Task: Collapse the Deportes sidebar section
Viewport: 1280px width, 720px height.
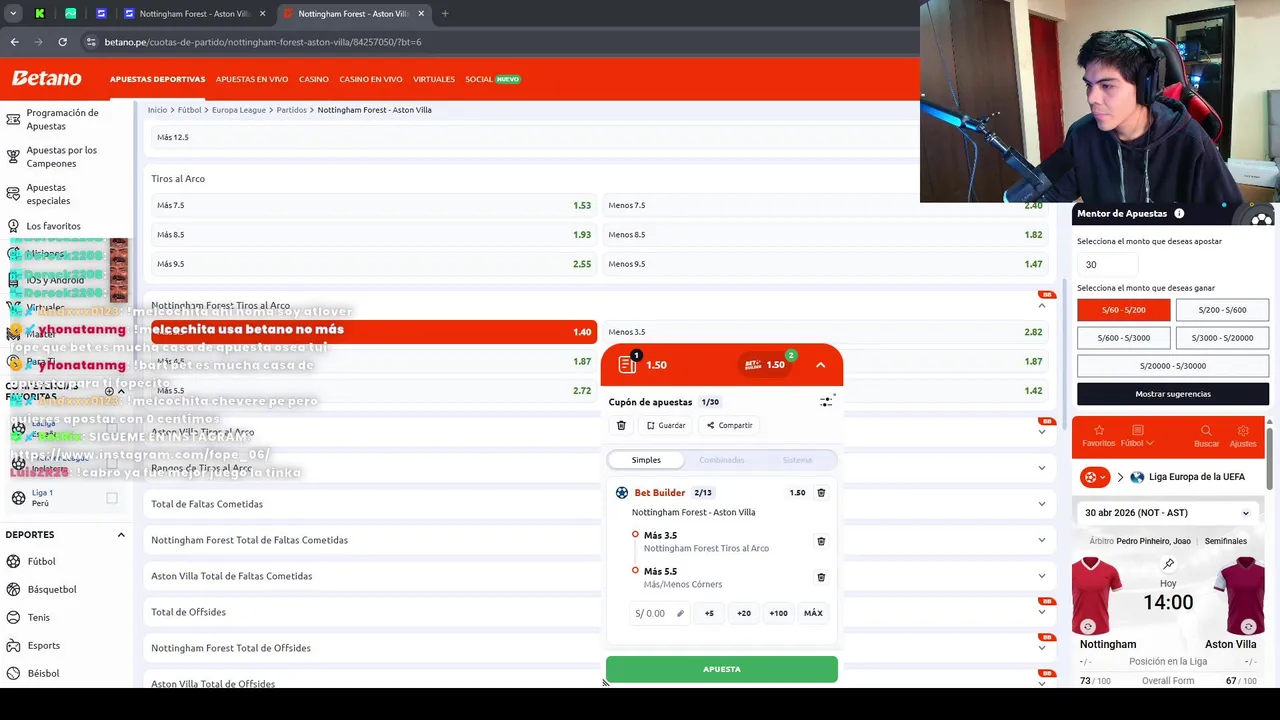Action: (x=121, y=535)
